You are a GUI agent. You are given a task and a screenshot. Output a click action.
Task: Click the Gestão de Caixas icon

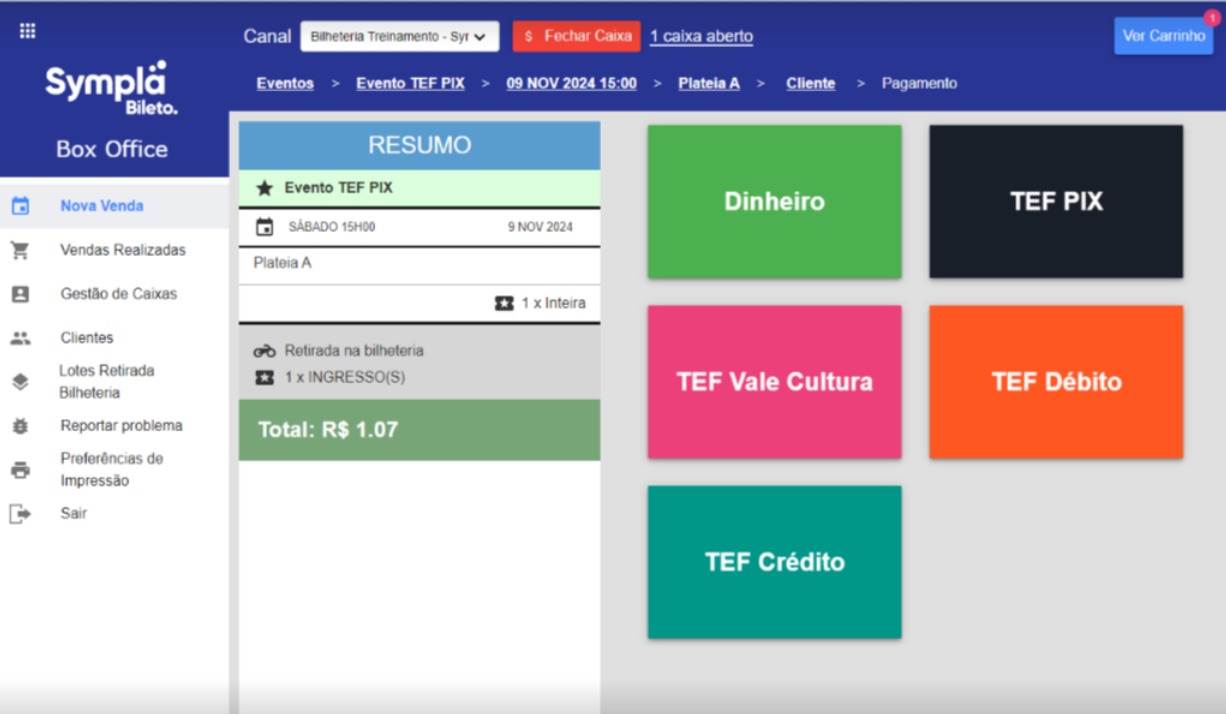[x=20, y=294]
